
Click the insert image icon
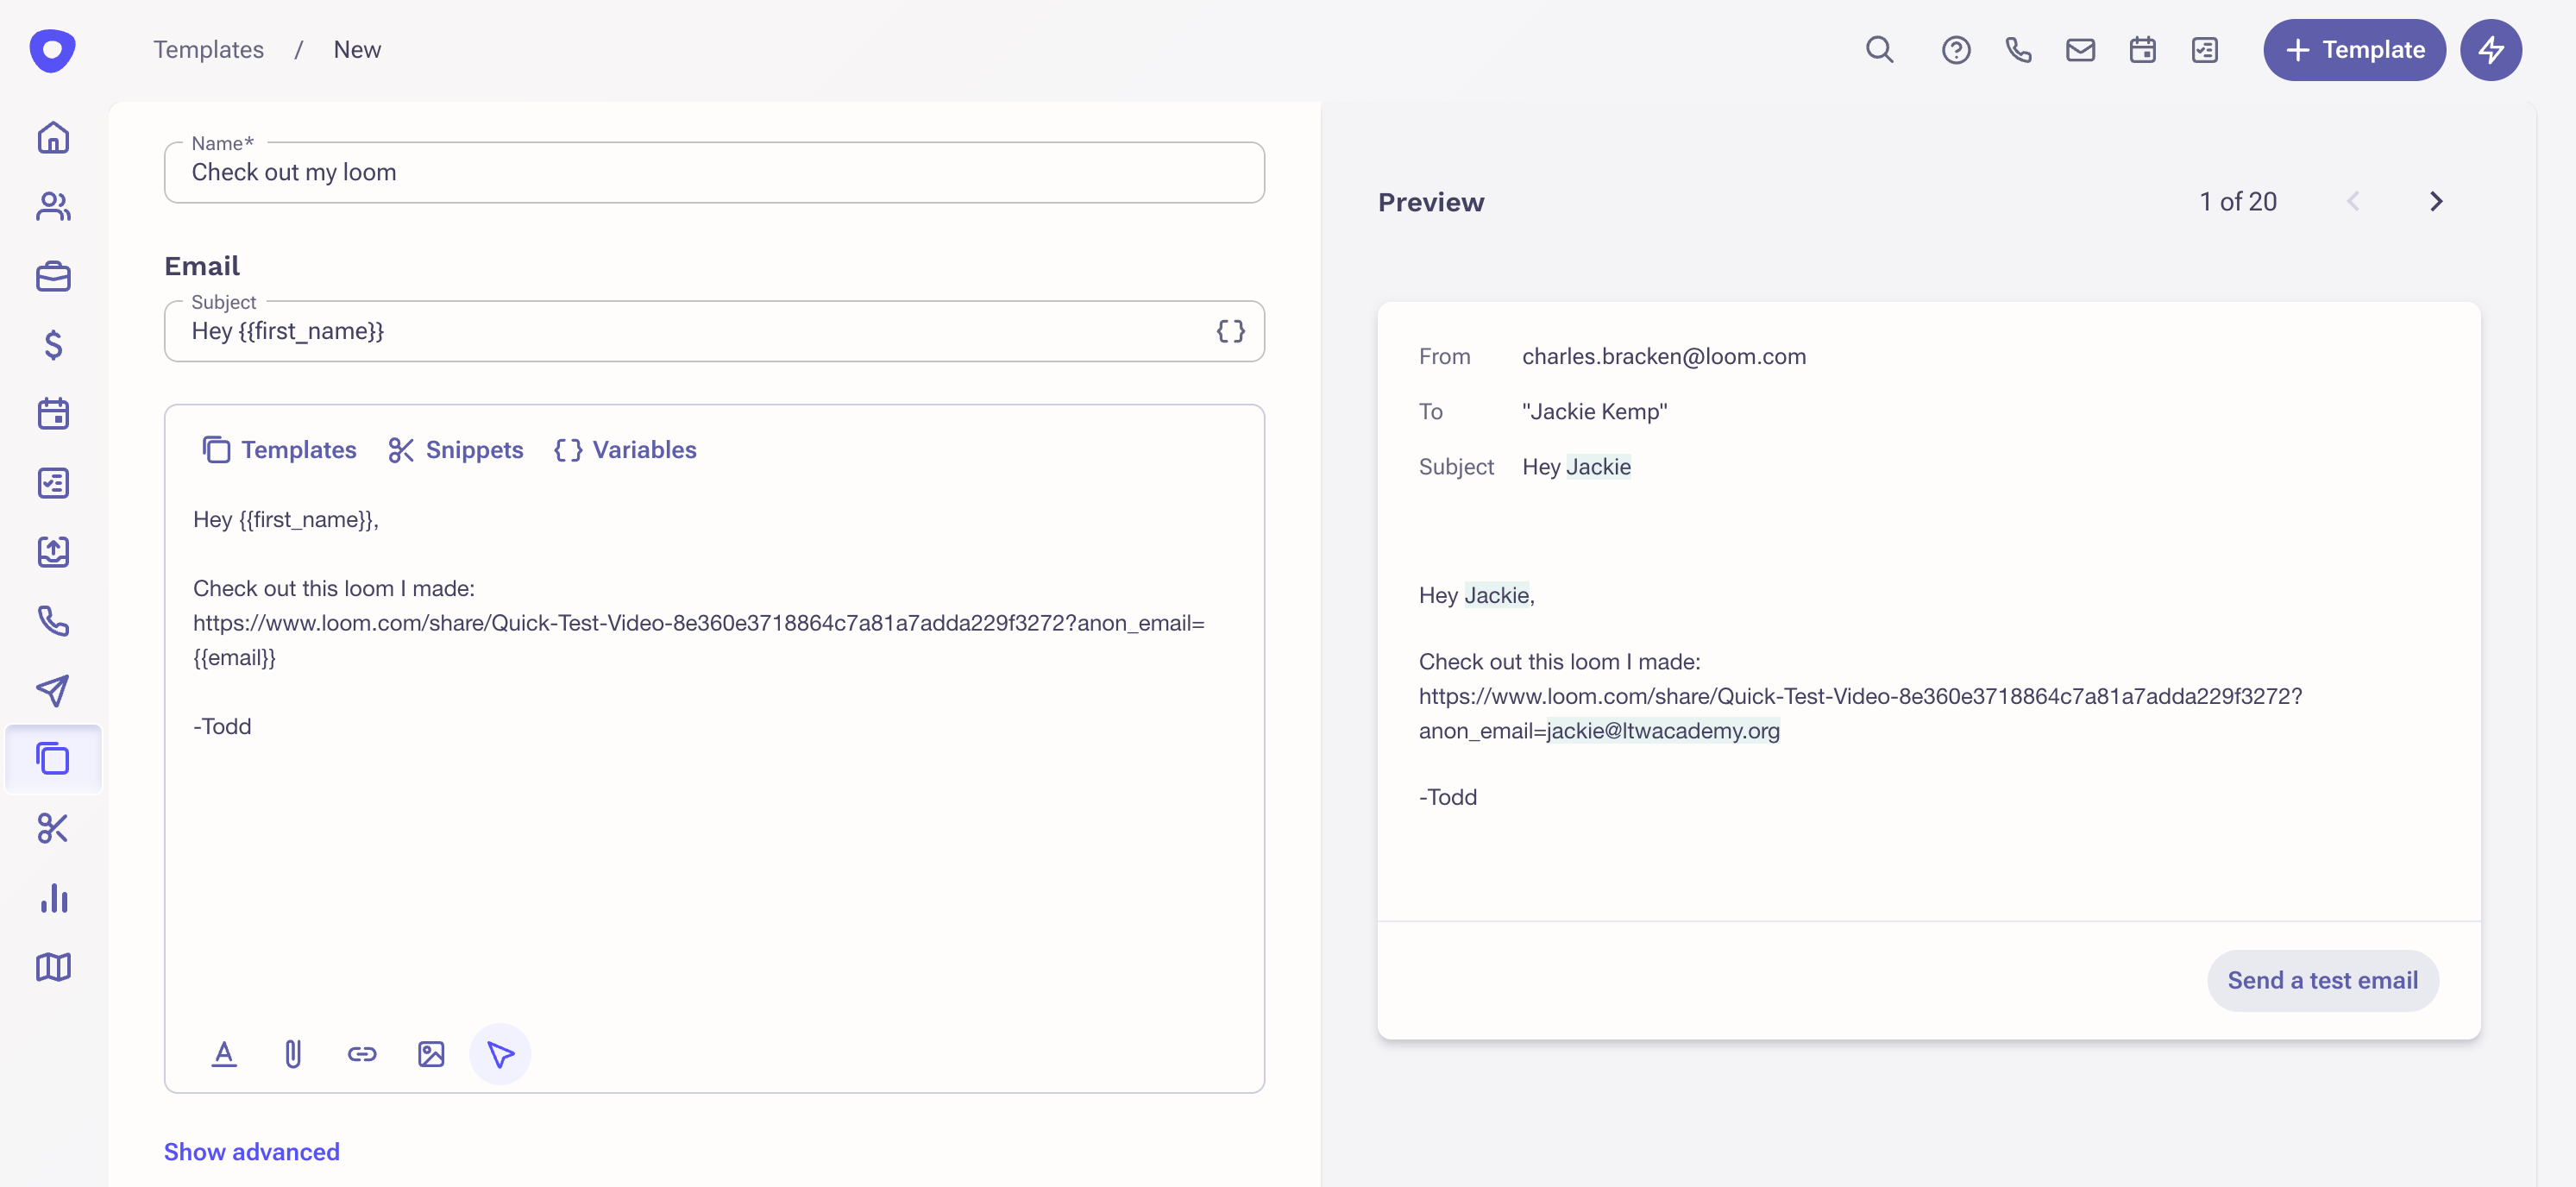[x=431, y=1054]
